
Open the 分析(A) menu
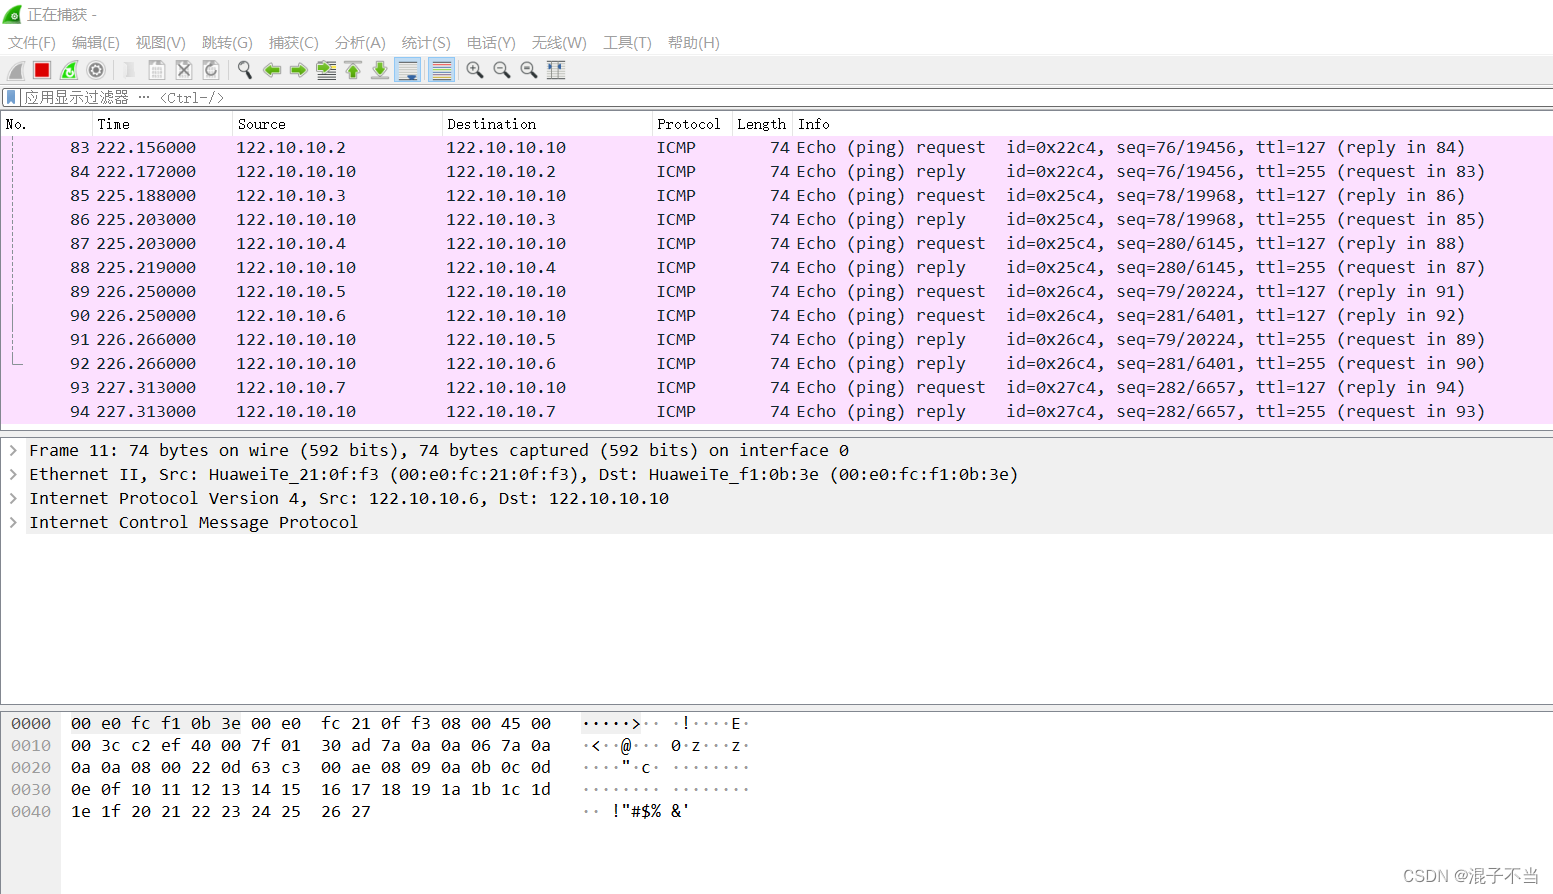coord(360,43)
